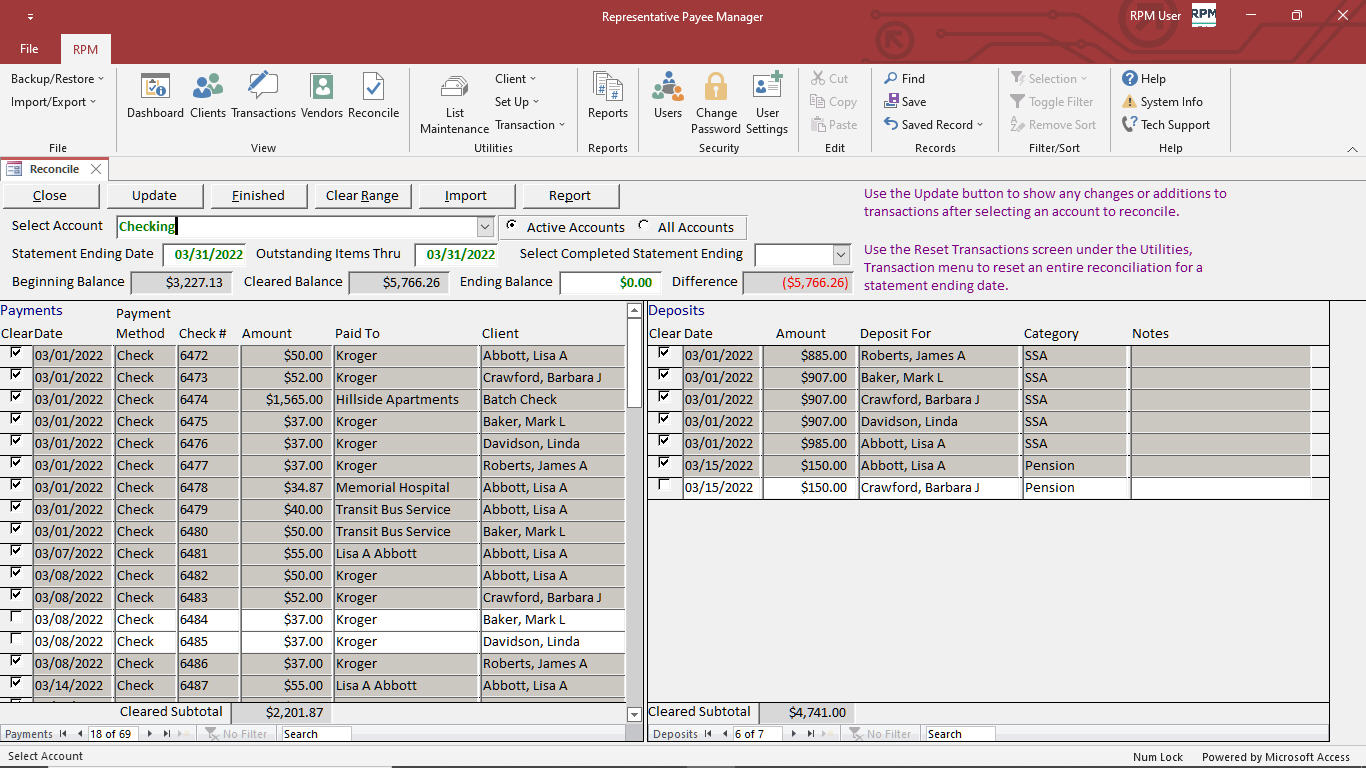Go to next record in Payments navigator

[150, 734]
